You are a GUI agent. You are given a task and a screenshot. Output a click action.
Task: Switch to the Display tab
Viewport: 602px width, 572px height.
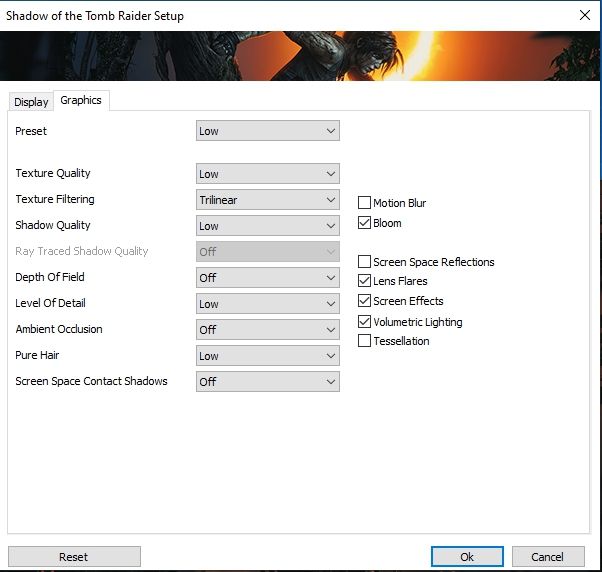(x=31, y=102)
